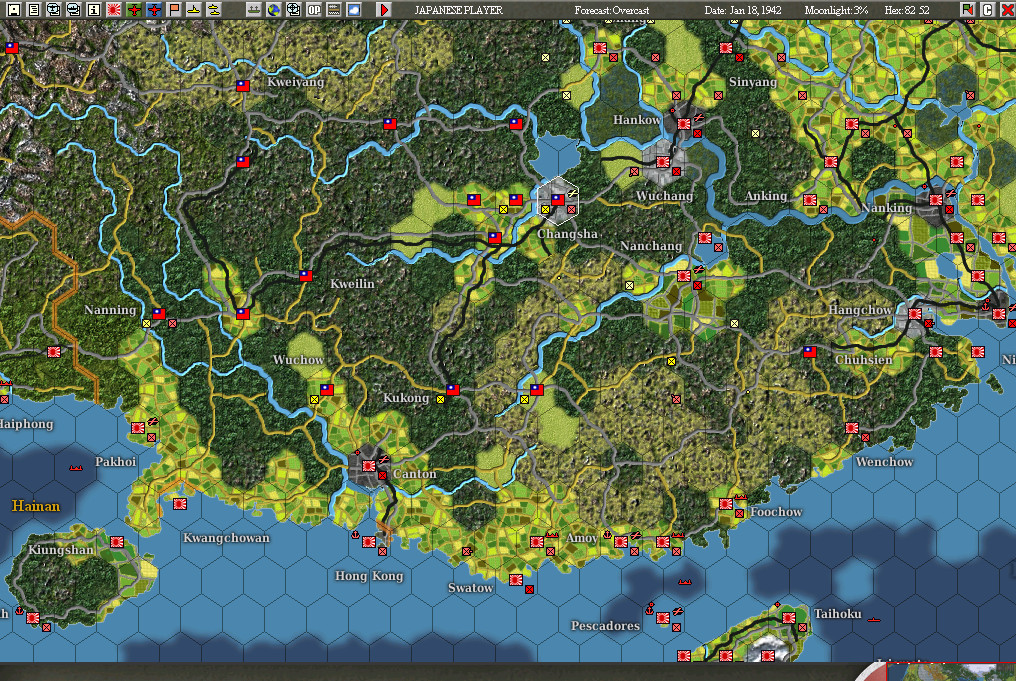
Task: Select the red plane on blue background icon
Action: pos(154,10)
